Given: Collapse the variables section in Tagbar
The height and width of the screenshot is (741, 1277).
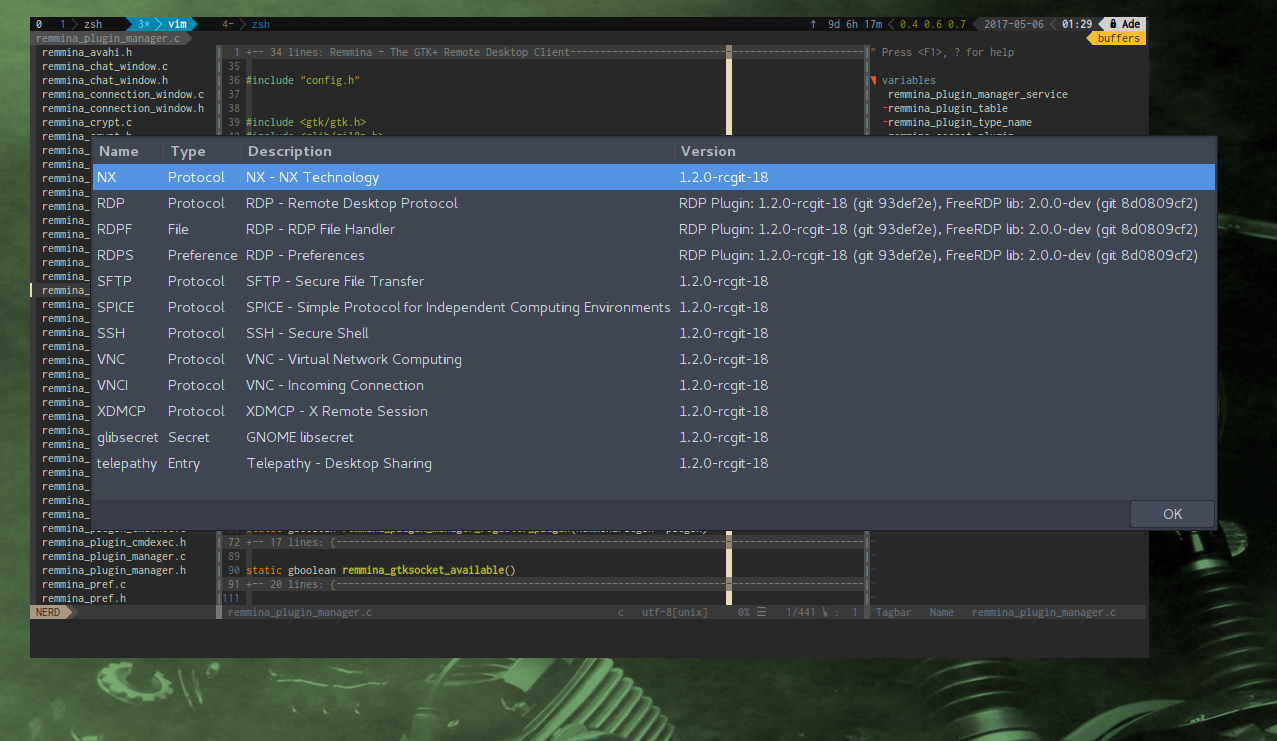Looking at the screenshot, I should point(874,80).
